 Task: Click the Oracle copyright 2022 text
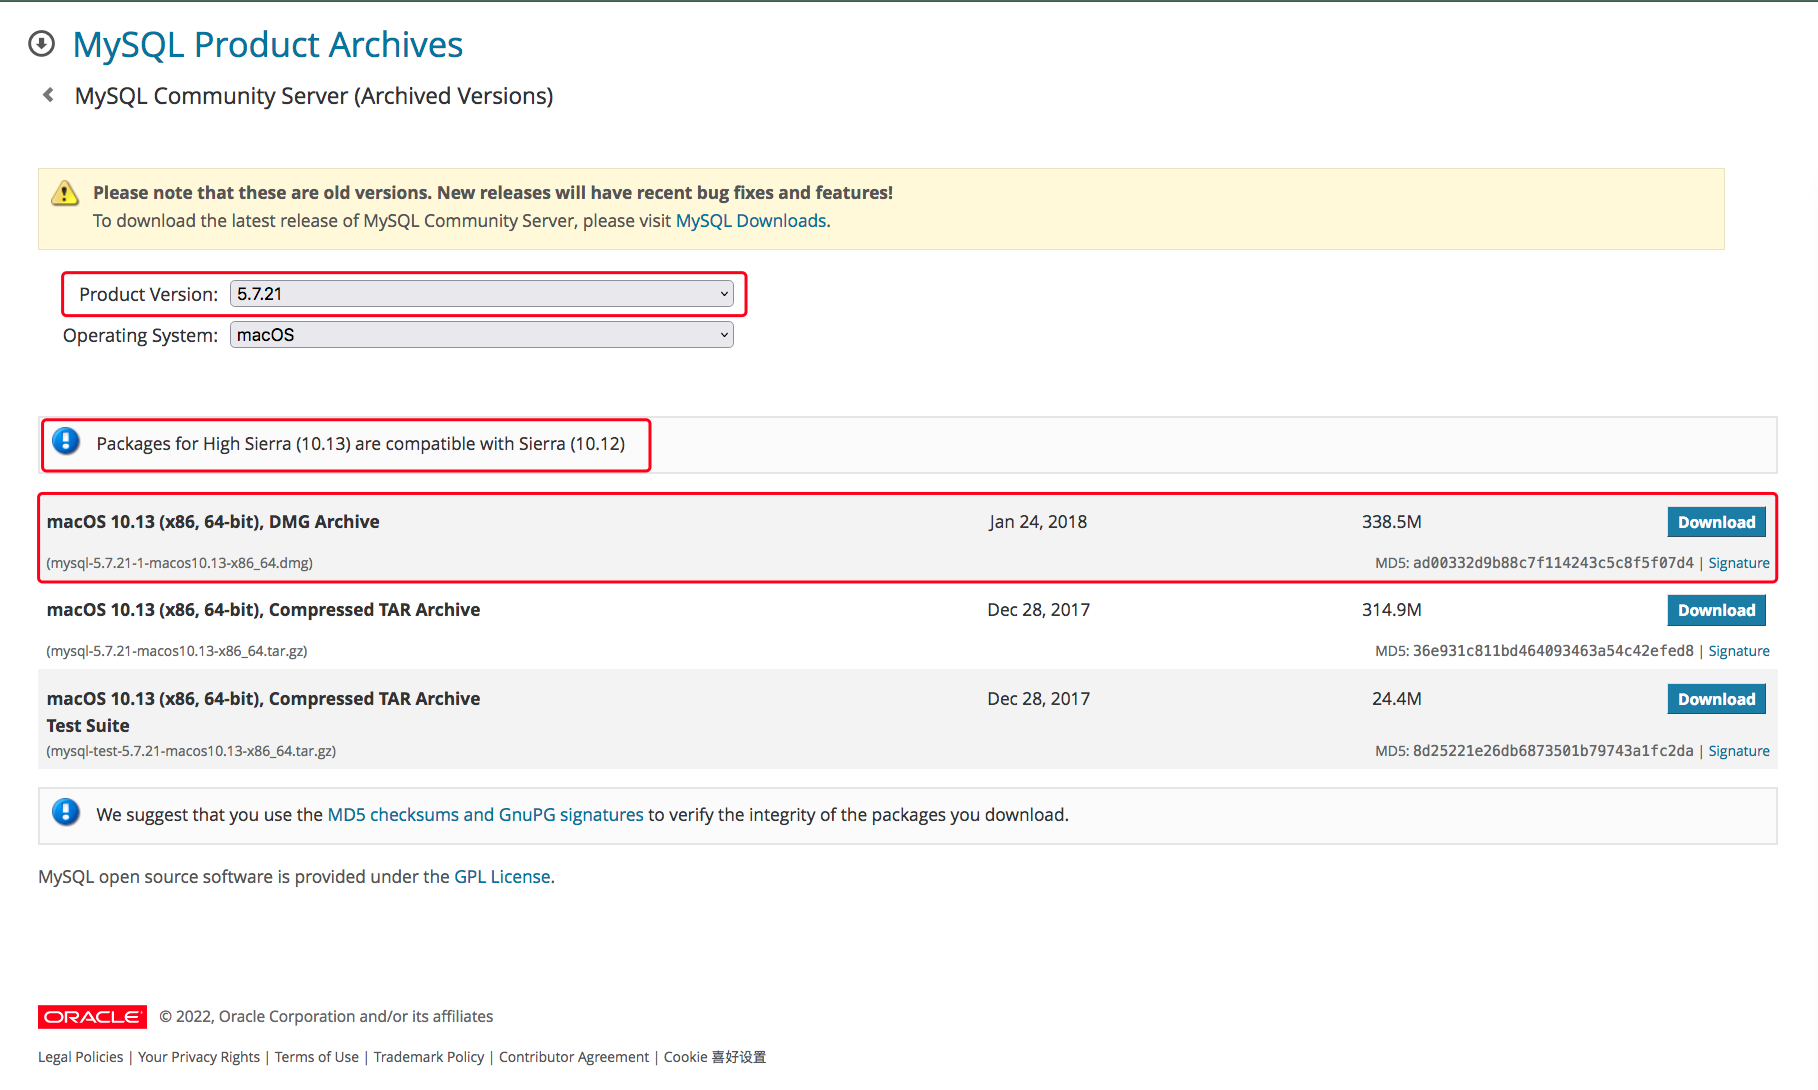coord(326,1017)
